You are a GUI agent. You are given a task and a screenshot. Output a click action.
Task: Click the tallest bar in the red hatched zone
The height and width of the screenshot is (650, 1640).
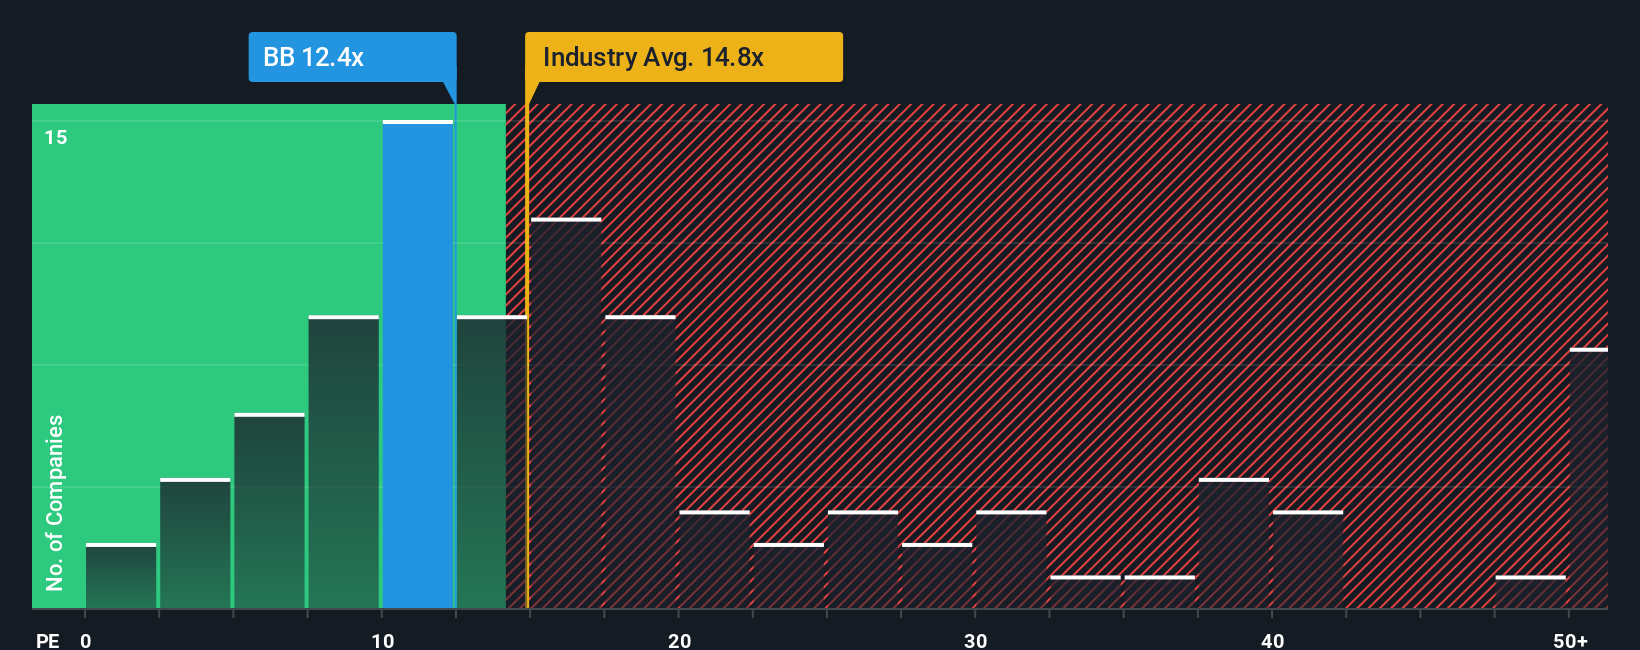pyautogui.click(x=566, y=413)
